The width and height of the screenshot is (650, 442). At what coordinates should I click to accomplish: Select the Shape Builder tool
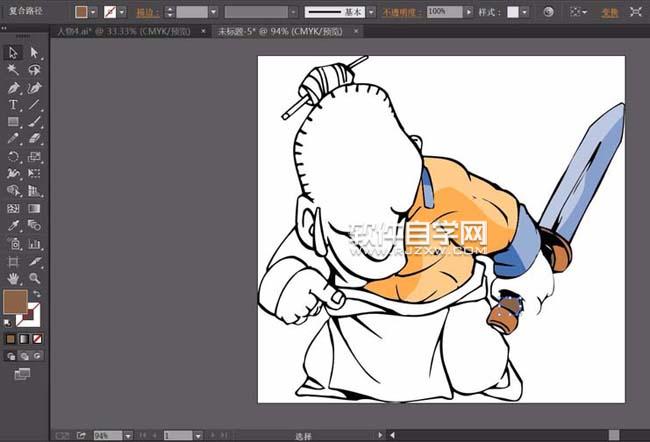tap(13, 191)
